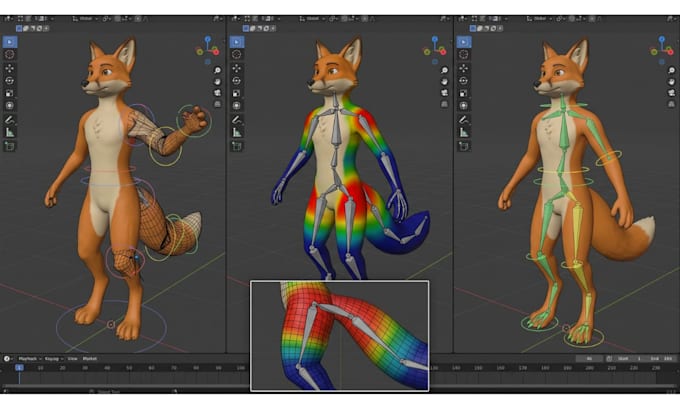Image resolution: width=680 pixels, height=409 pixels.
Task: Click the pan hand icon in left viewport
Action: [x=217, y=82]
